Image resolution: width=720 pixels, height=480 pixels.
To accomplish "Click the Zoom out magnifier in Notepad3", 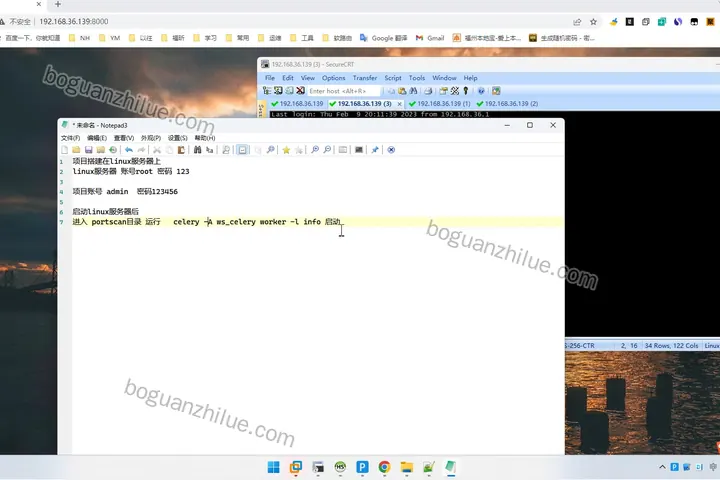I will point(327,150).
